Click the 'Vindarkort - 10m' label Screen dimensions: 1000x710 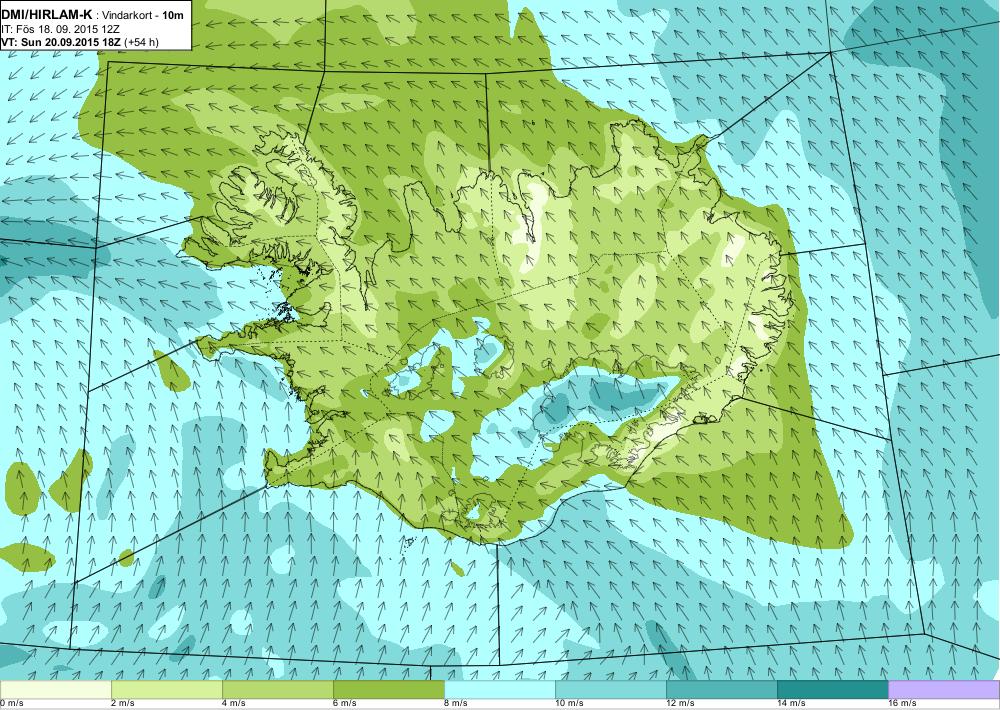coord(143,15)
